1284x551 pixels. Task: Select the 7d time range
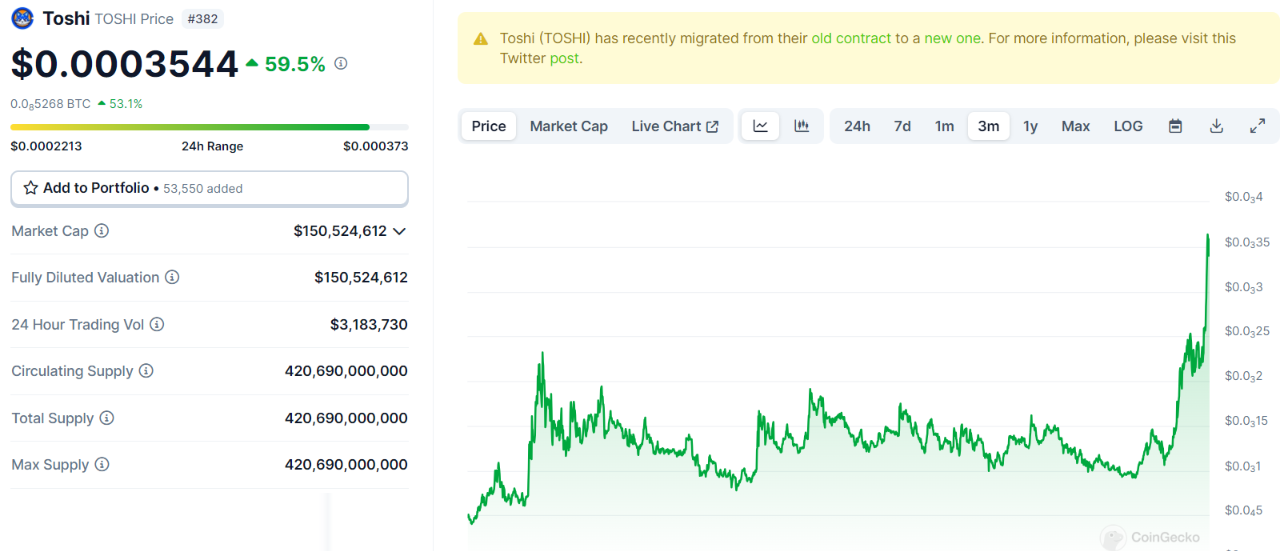(x=902, y=126)
